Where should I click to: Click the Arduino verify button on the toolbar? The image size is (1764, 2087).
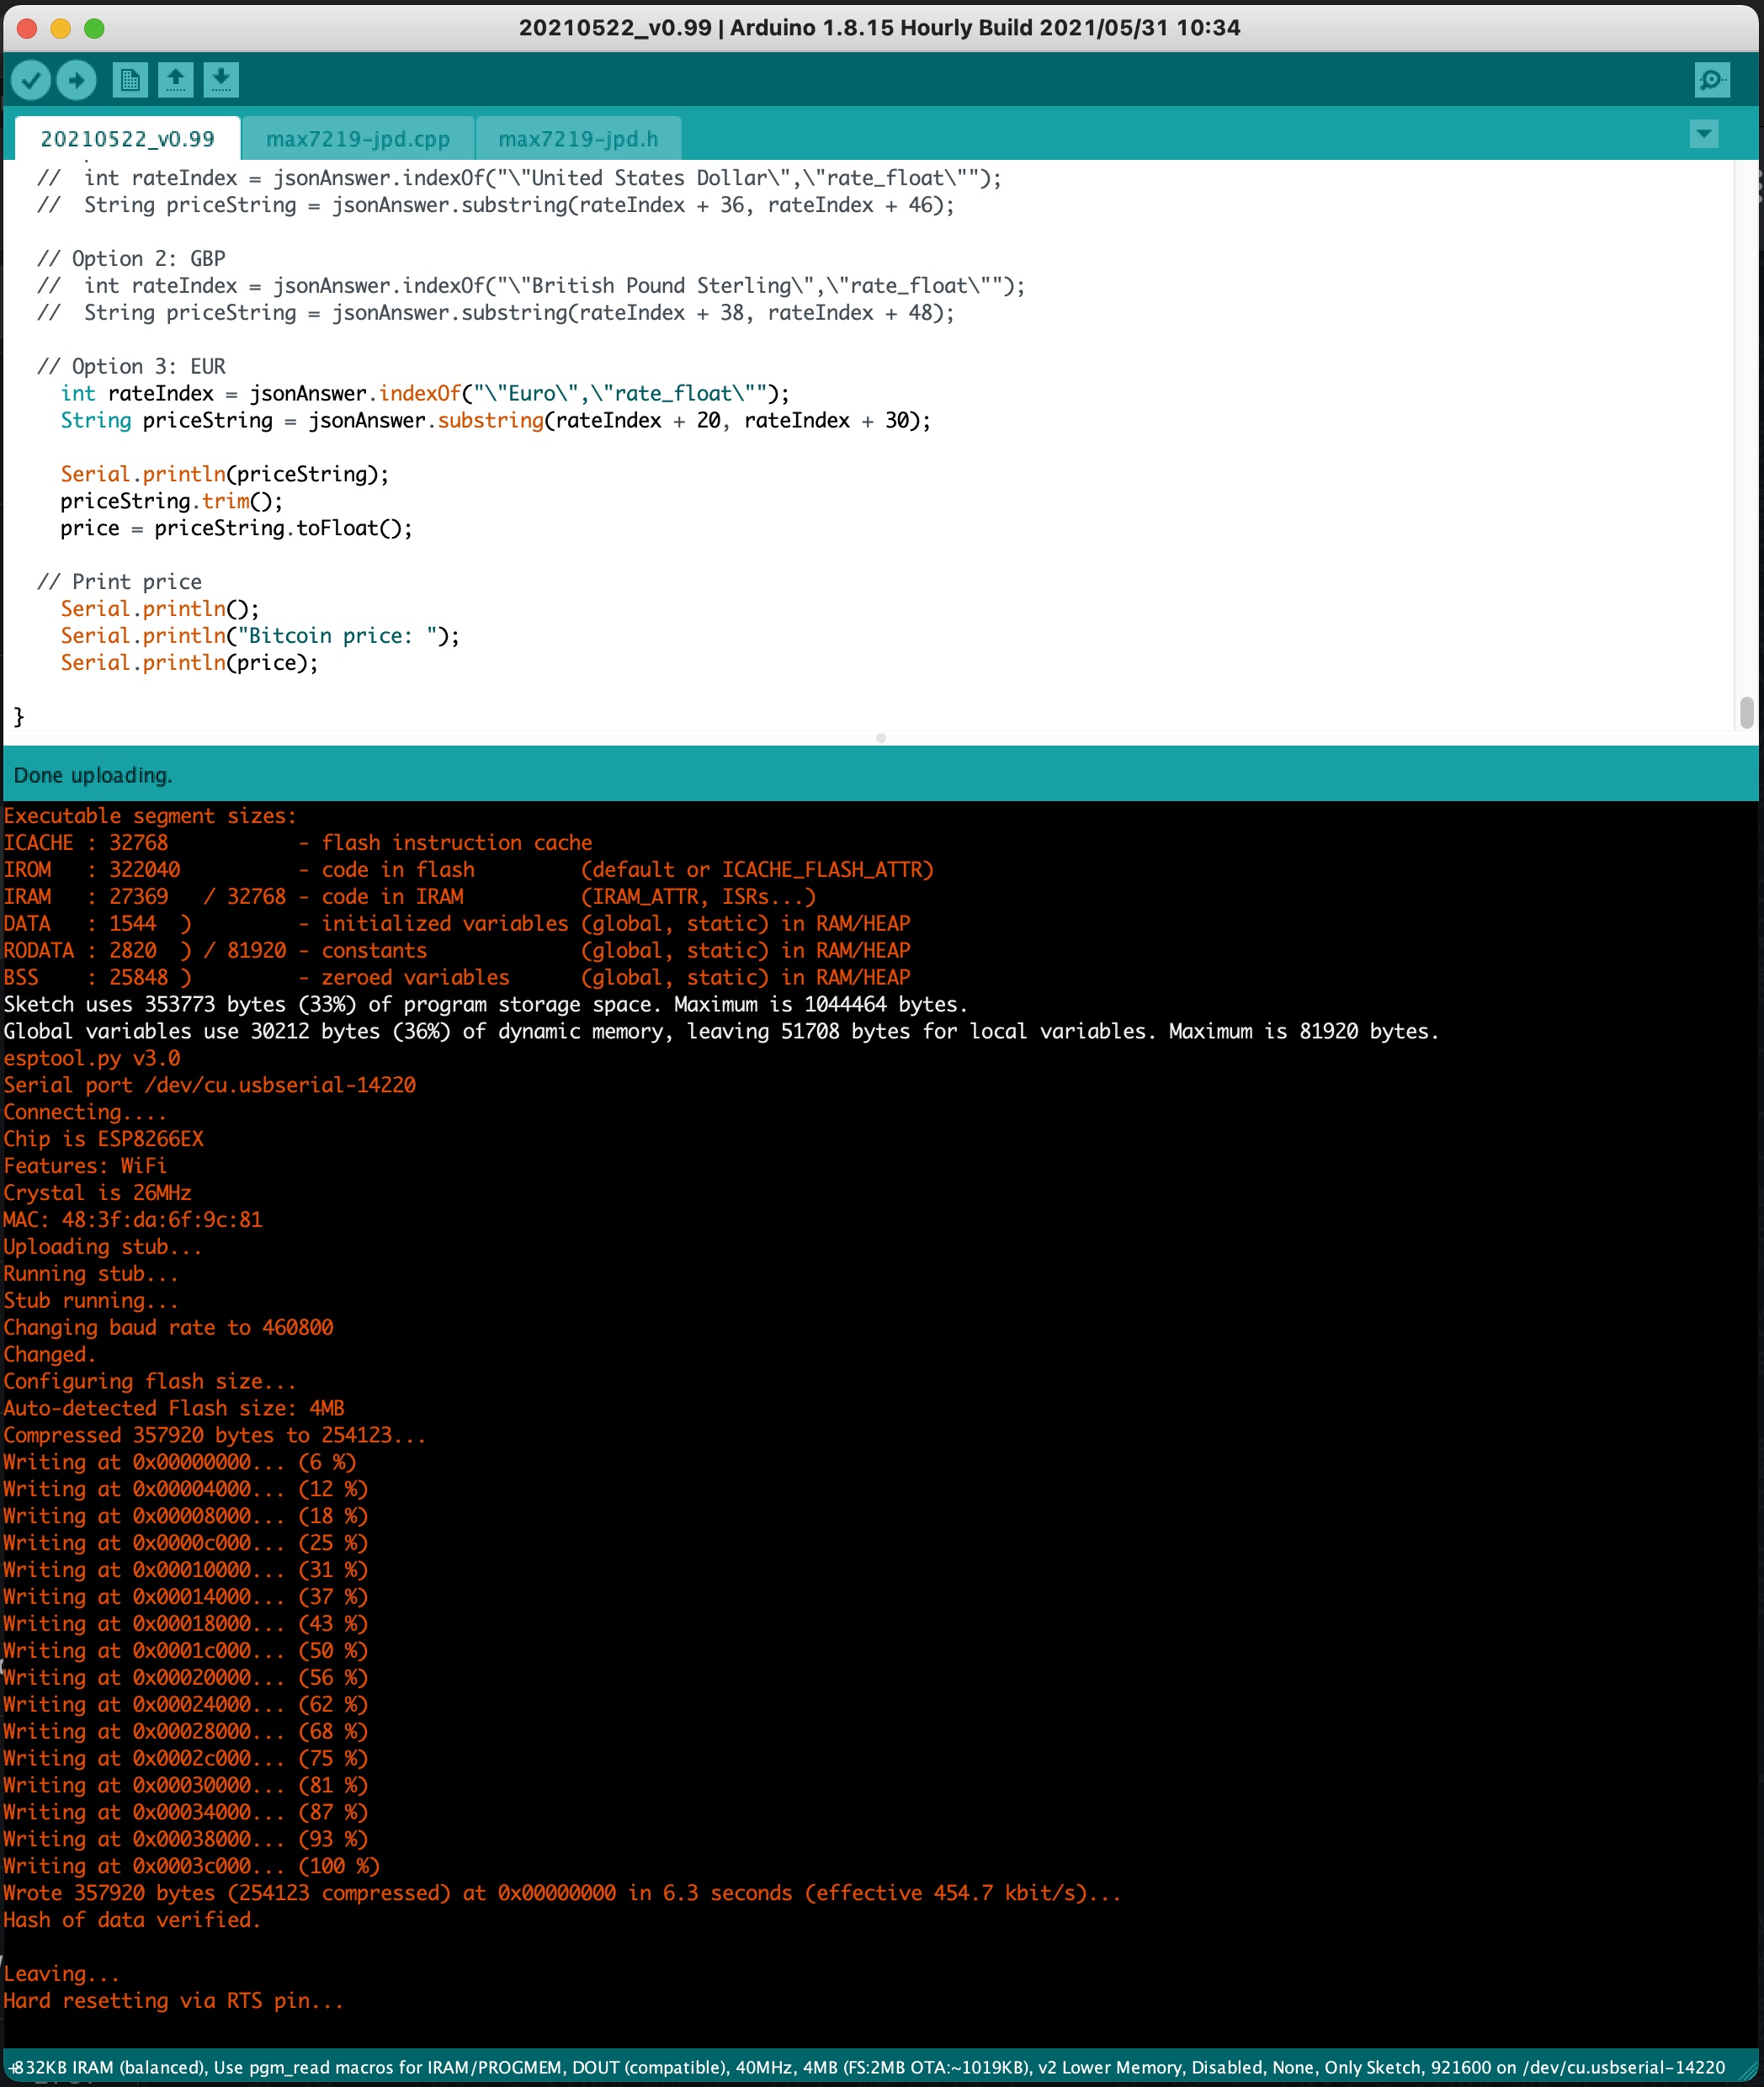pyautogui.click(x=31, y=80)
